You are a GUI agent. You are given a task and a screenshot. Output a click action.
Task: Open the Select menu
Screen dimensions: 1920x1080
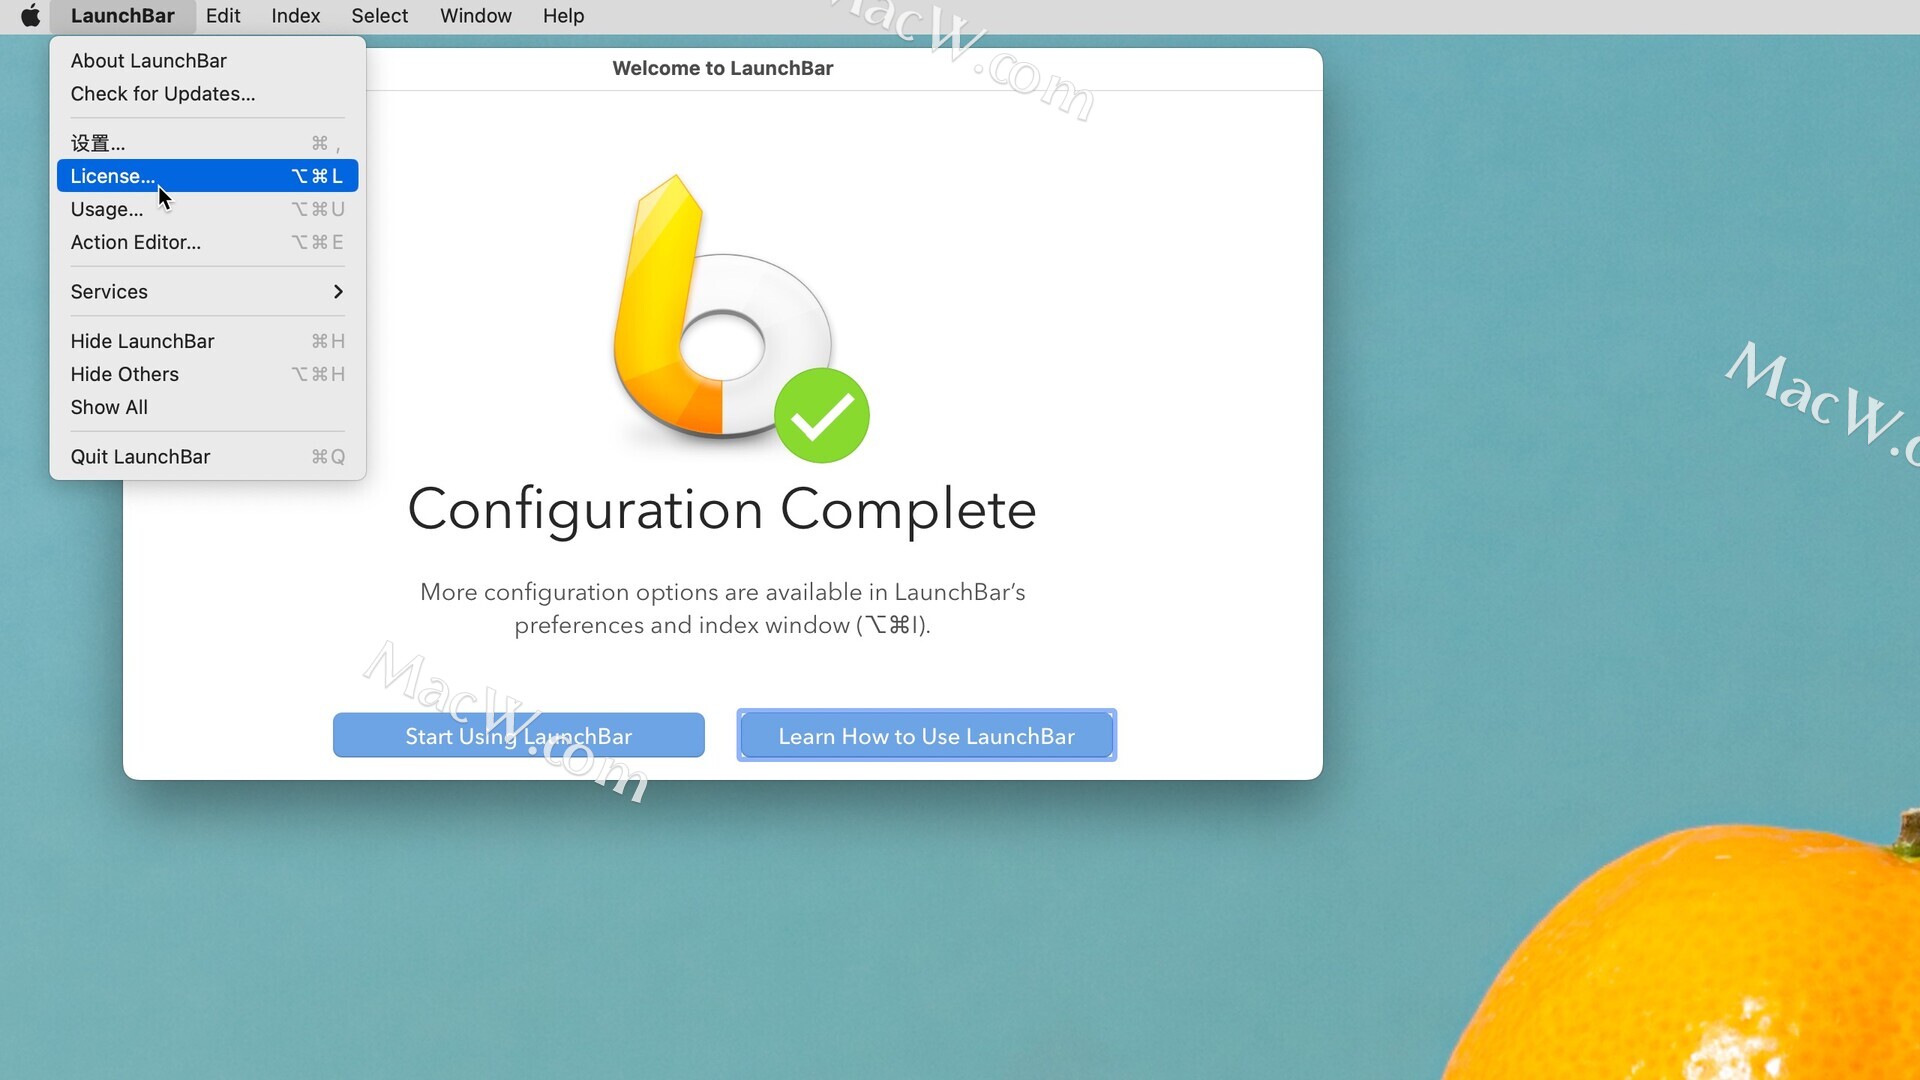[380, 16]
